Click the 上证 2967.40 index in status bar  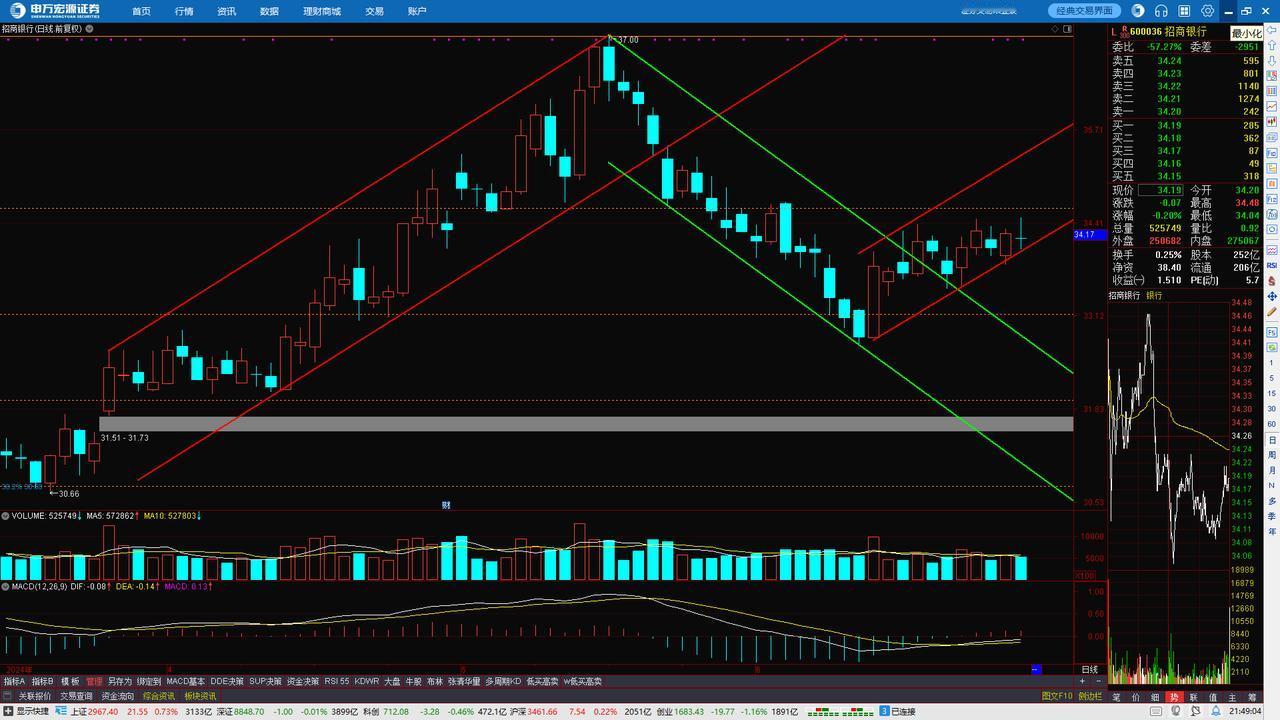tap(95, 712)
